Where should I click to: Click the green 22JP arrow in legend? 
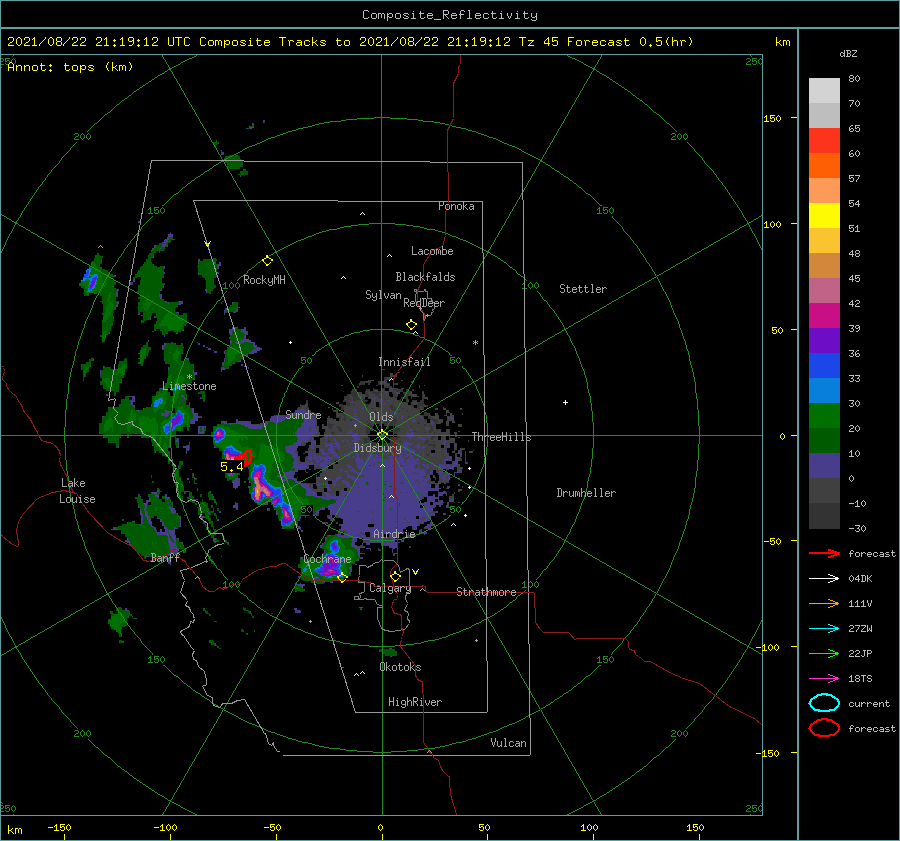[x=824, y=653]
